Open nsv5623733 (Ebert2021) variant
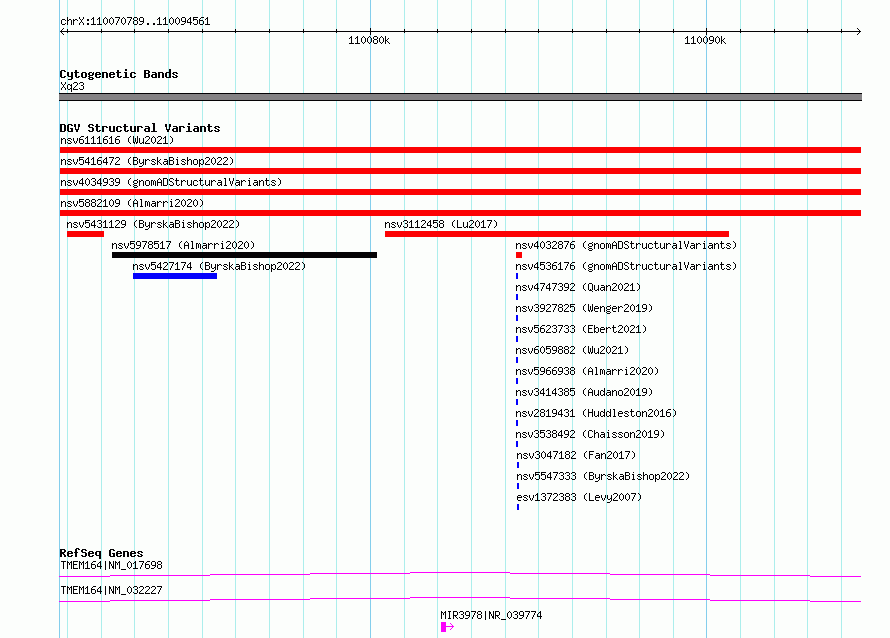This screenshot has height=638, width=890. [581, 329]
